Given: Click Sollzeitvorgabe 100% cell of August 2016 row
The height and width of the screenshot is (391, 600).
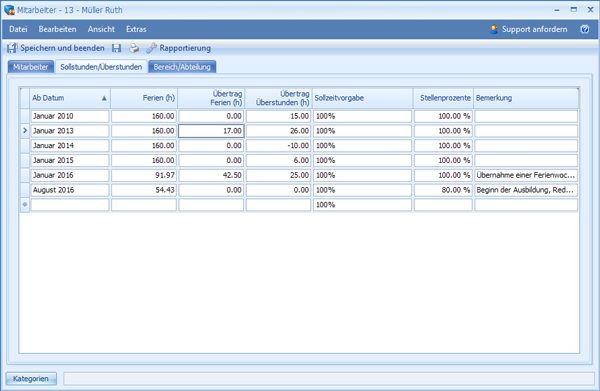Looking at the screenshot, I should (363, 190).
